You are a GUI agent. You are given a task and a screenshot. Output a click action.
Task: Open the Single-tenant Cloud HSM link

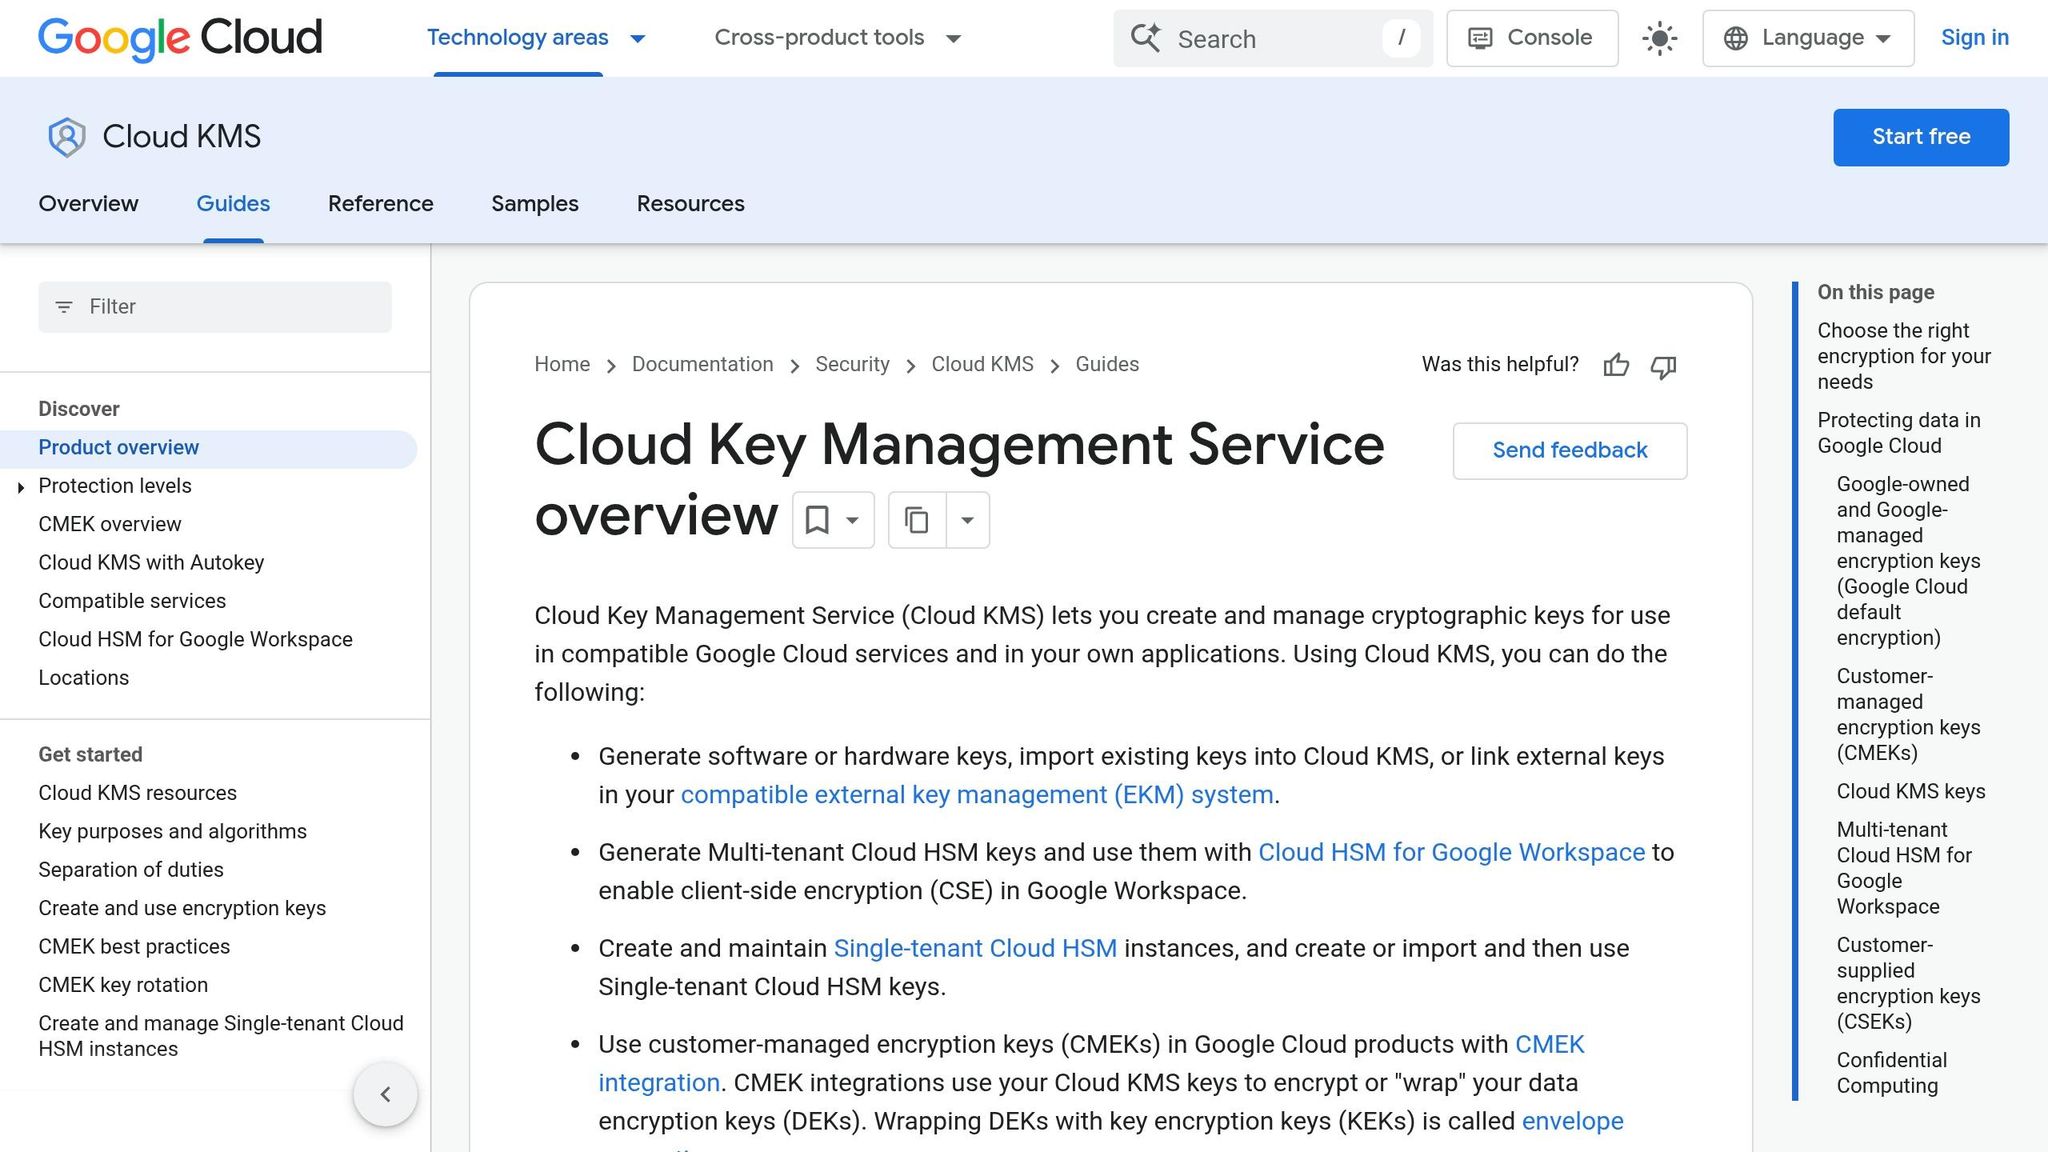tap(975, 949)
